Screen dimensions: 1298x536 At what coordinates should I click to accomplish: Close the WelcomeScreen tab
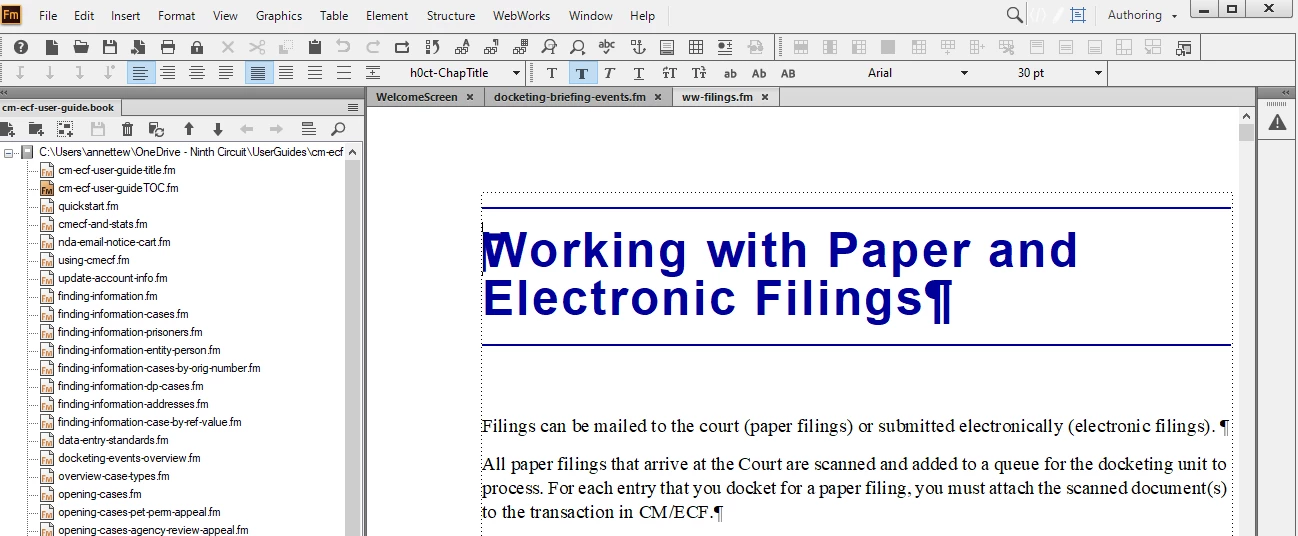pos(470,97)
